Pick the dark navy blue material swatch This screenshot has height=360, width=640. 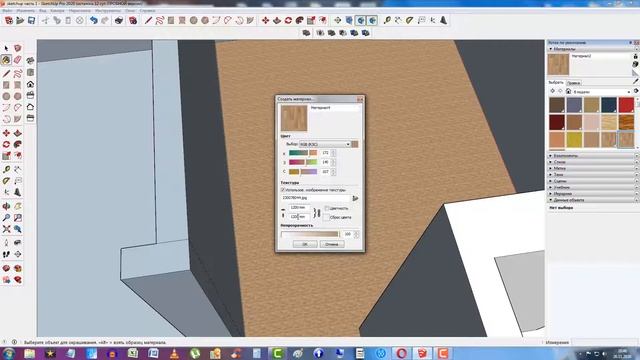(x=609, y=105)
